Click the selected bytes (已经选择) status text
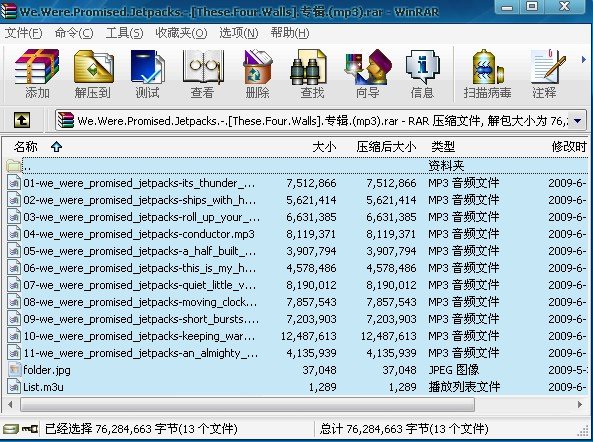The height and width of the screenshot is (442, 593). pyautogui.click(x=141, y=429)
